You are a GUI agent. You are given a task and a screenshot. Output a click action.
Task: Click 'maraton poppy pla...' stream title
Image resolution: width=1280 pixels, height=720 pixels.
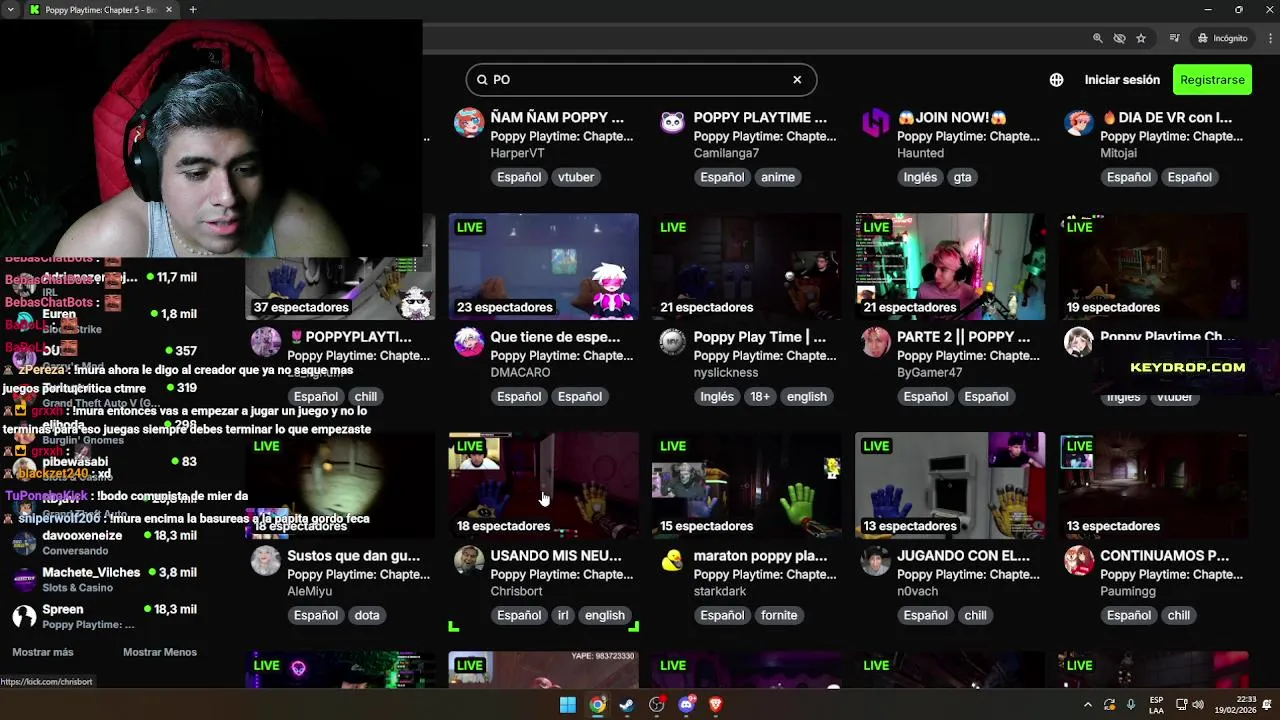pyautogui.click(x=760, y=556)
